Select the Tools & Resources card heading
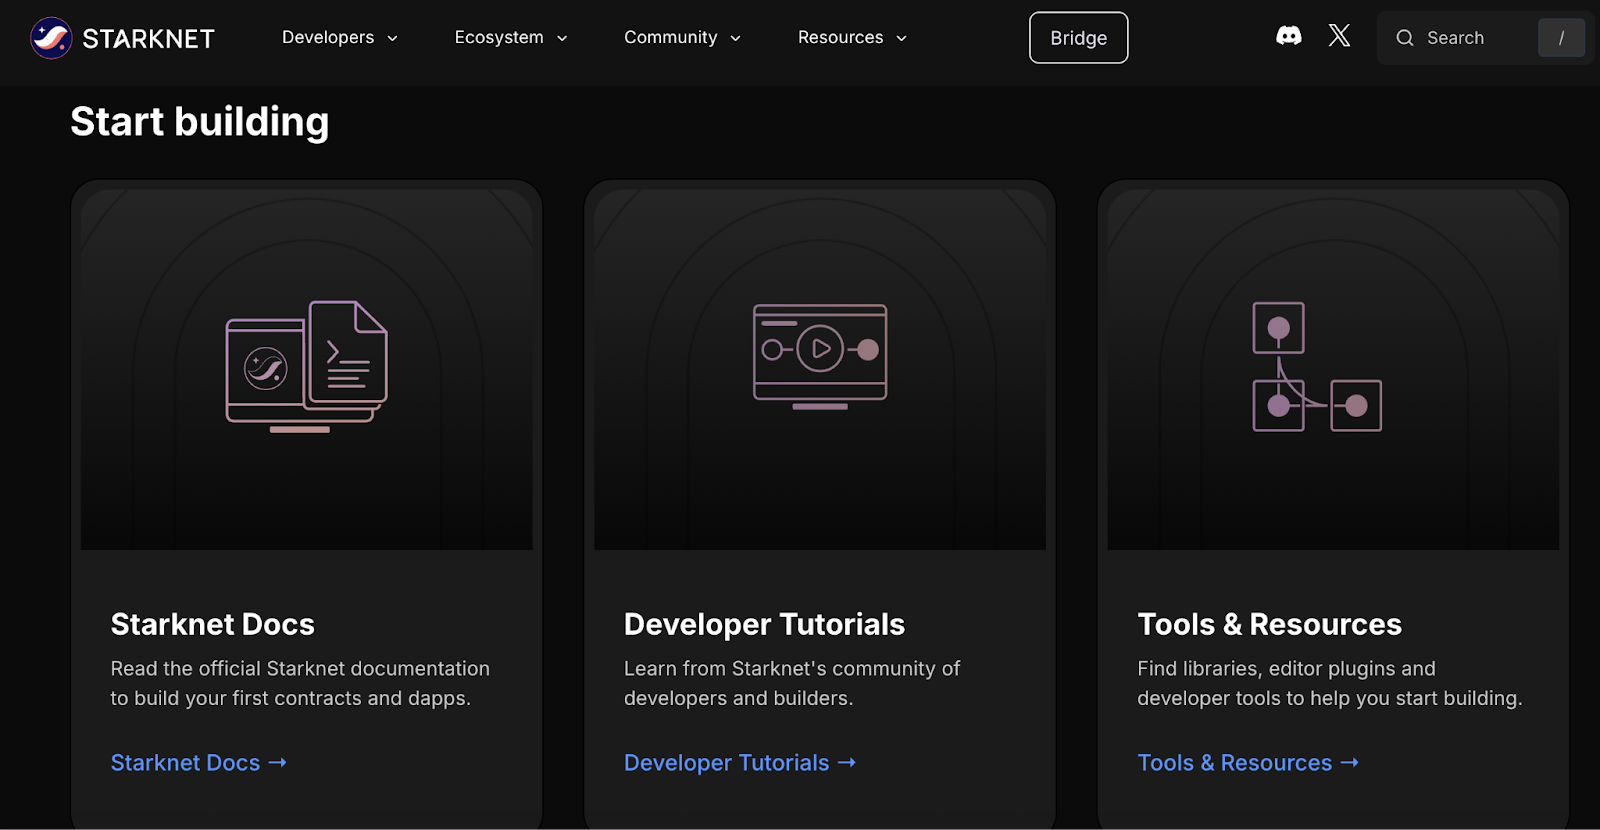 [x=1269, y=625]
